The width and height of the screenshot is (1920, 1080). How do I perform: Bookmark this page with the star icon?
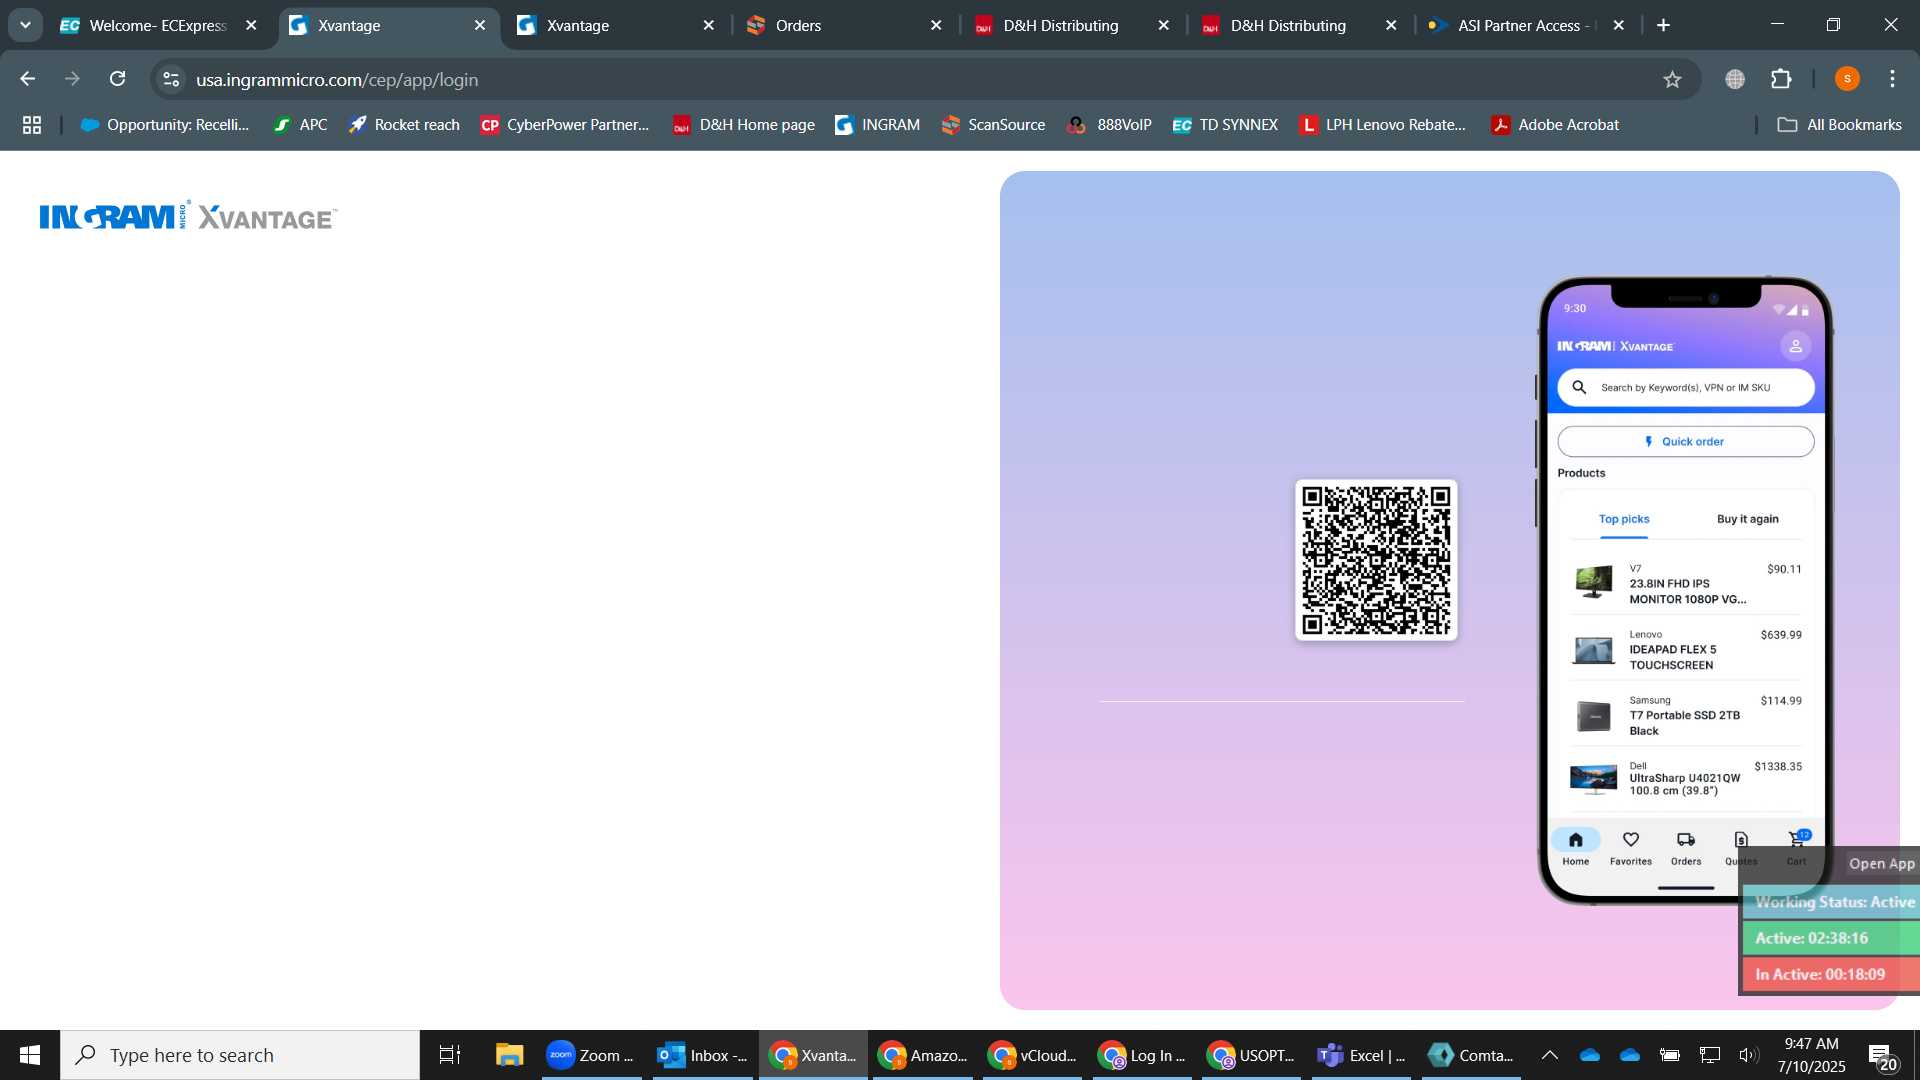coord(1672,79)
